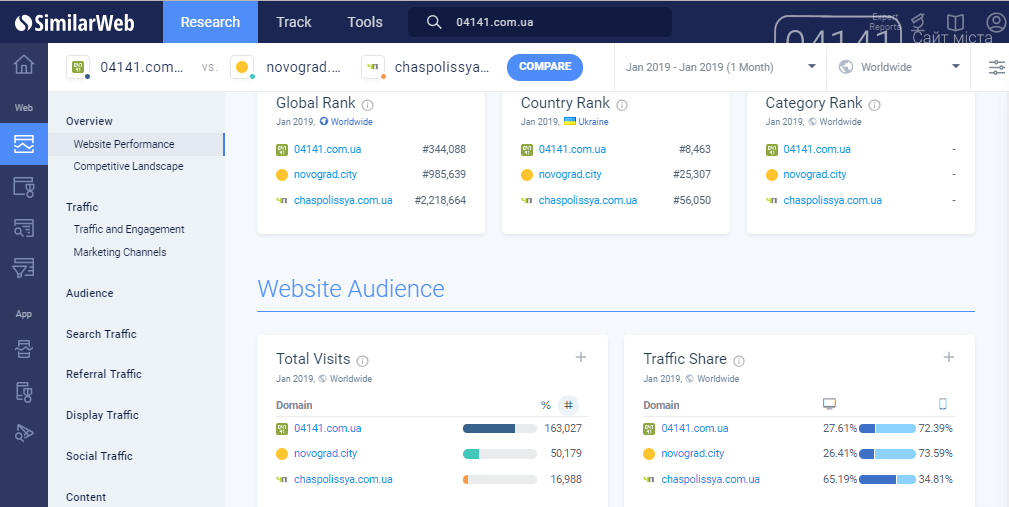Viewport: 1009px width, 507px height.
Task: Click the Country Rank info icon
Action: click(x=622, y=104)
